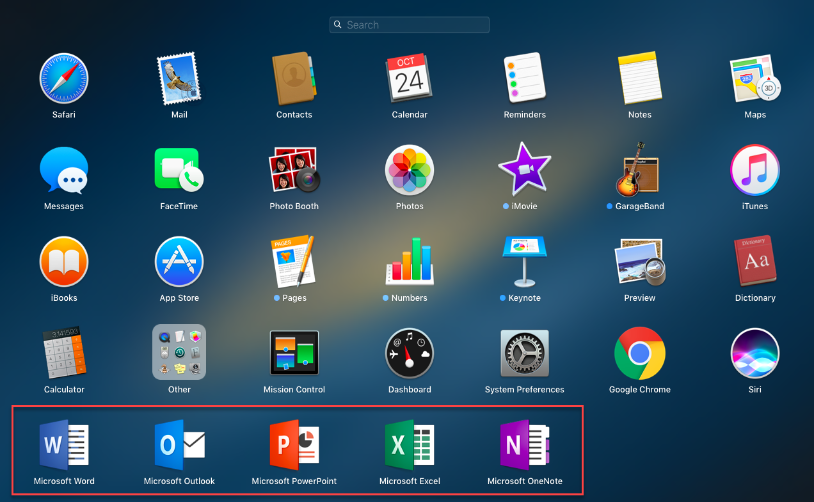Open iMovie
Screen dimensions: 814x502
point(524,169)
